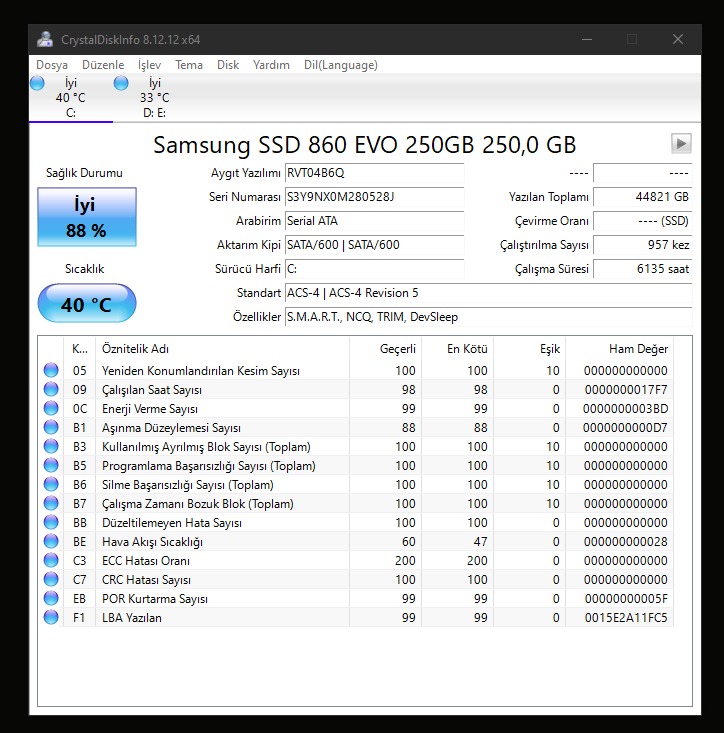Select Kullanılmış Ayrılmış Blok Sayısı row
Screen dimensions: 724x733
tap(356, 446)
